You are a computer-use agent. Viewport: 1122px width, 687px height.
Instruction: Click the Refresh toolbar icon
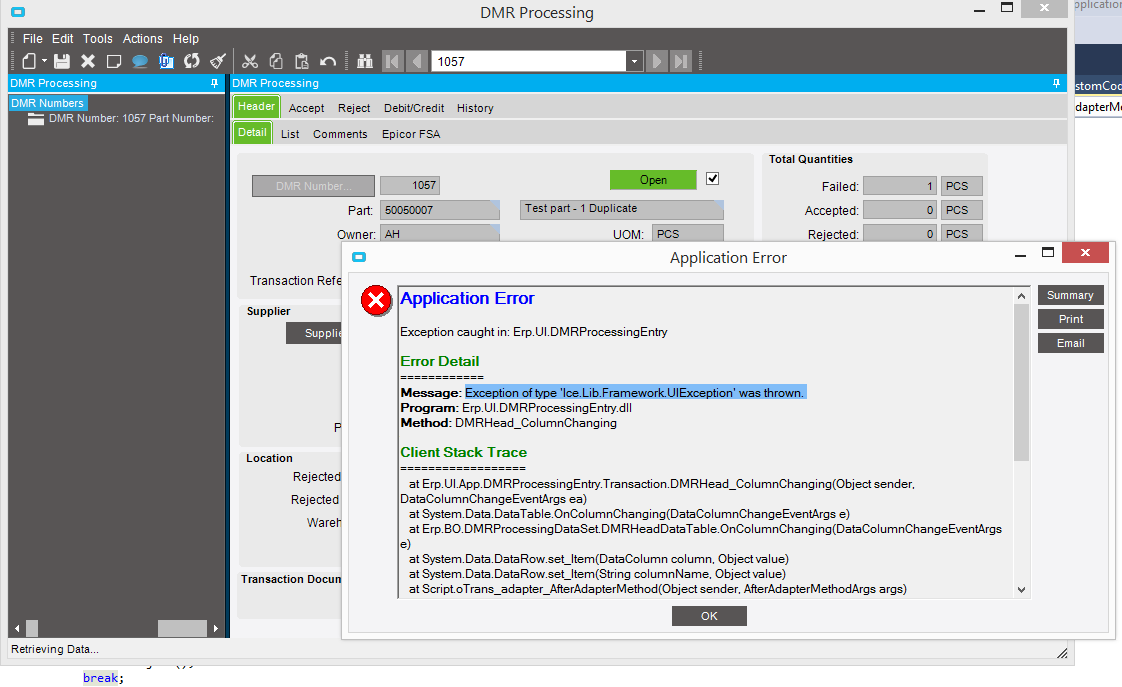click(x=192, y=62)
